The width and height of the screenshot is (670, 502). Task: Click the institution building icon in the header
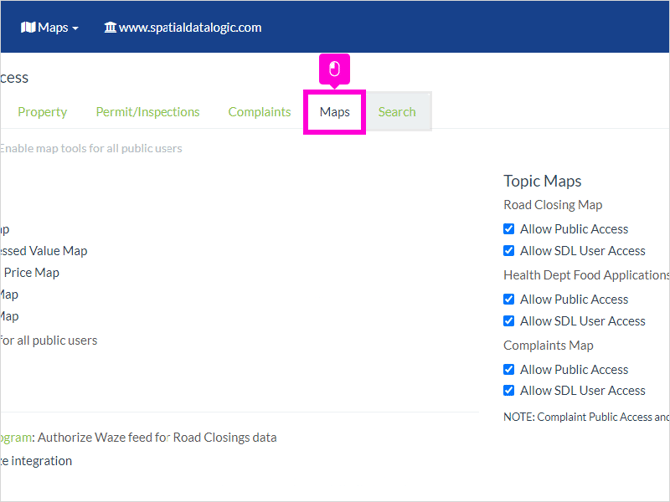[x=110, y=28]
